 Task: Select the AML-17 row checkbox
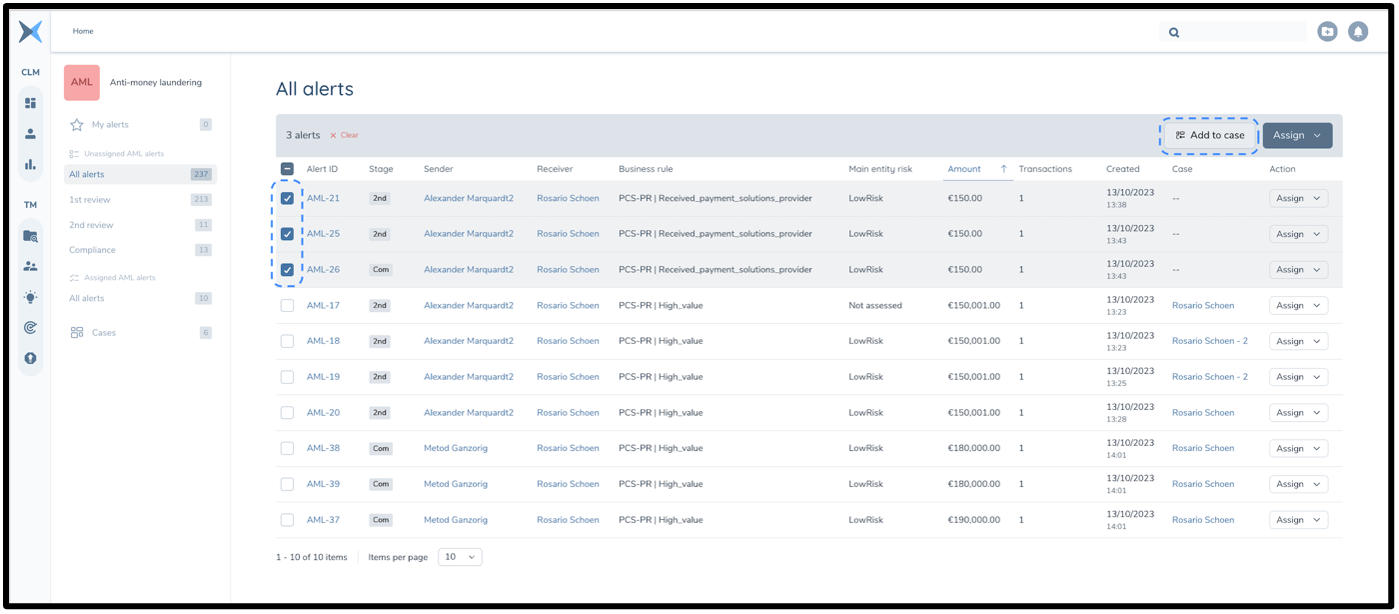tap(287, 306)
